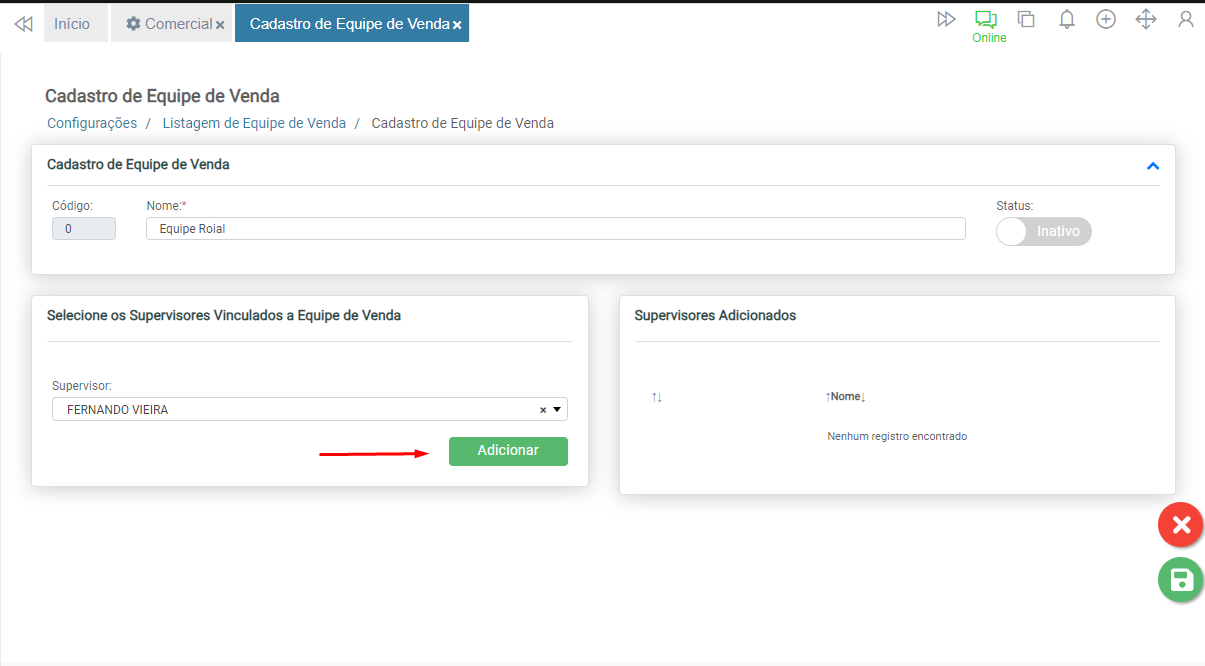The image size is (1205, 666).
Task: Open the Supervisor dropdown arrow
Action: point(557,410)
